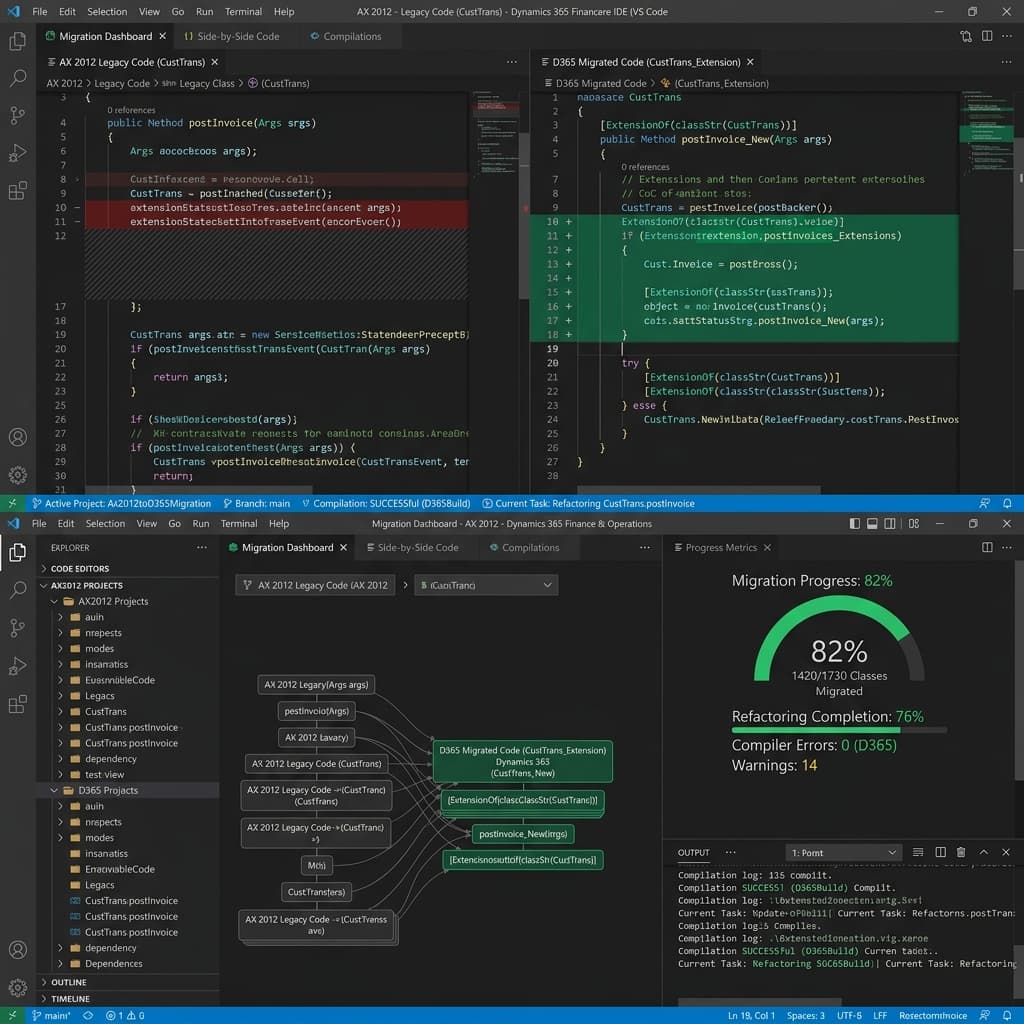Toggle the bottom panel layout button
Screen dimensions: 1024x1024
[872, 524]
